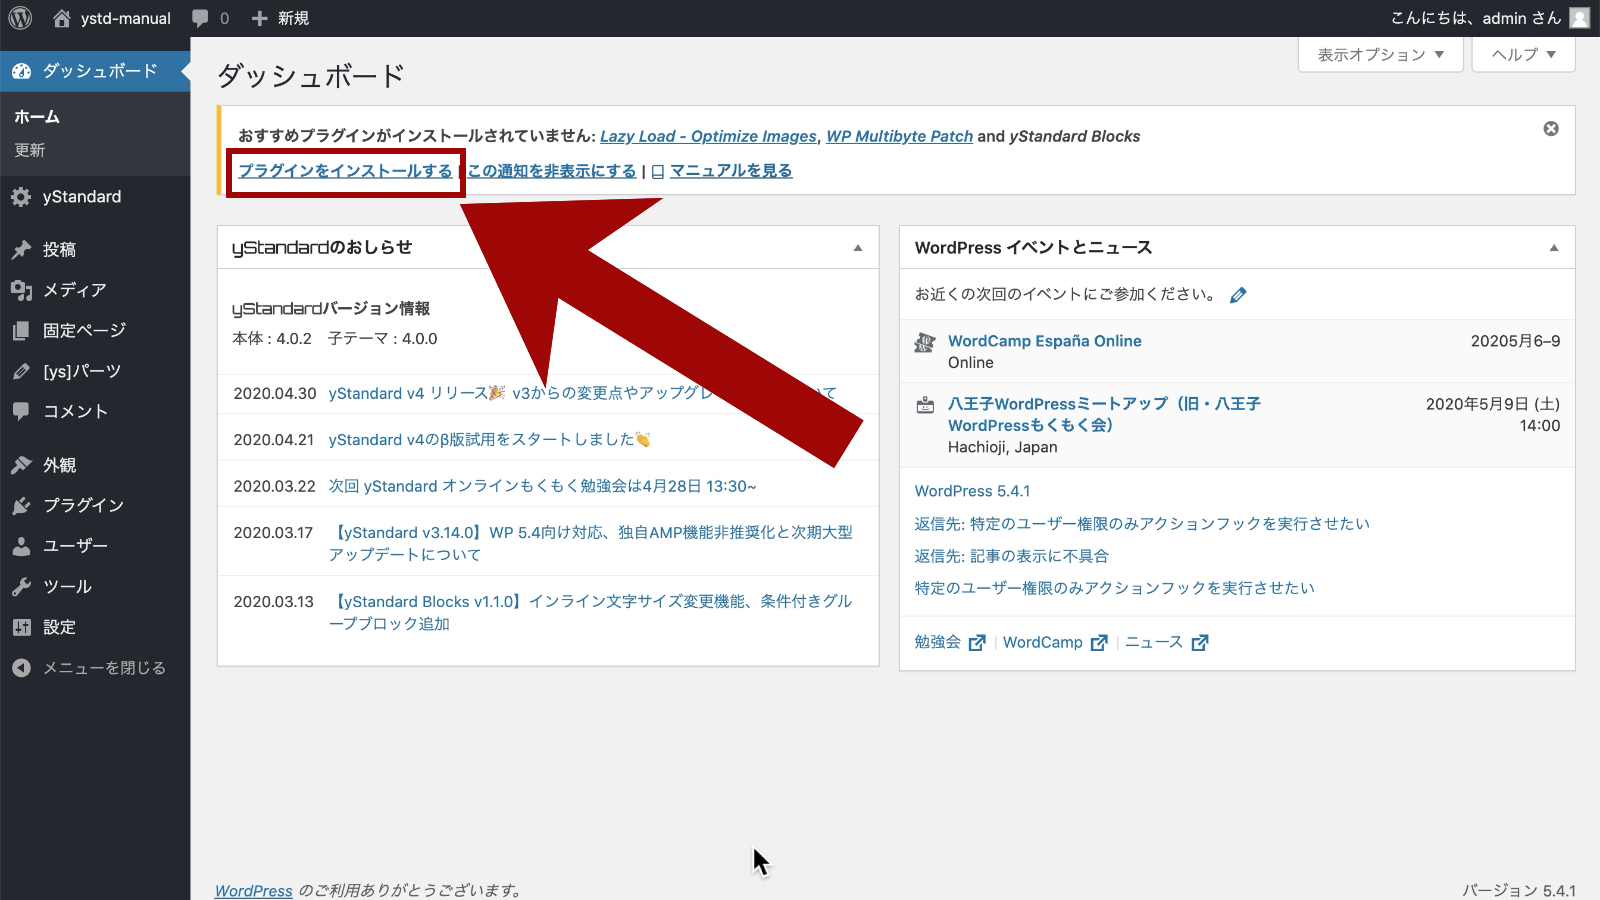Open 次回 yStandard オンラインもくもく勉強会 entry
Viewport: 1600px width, 900px height.
click(543, 486)
